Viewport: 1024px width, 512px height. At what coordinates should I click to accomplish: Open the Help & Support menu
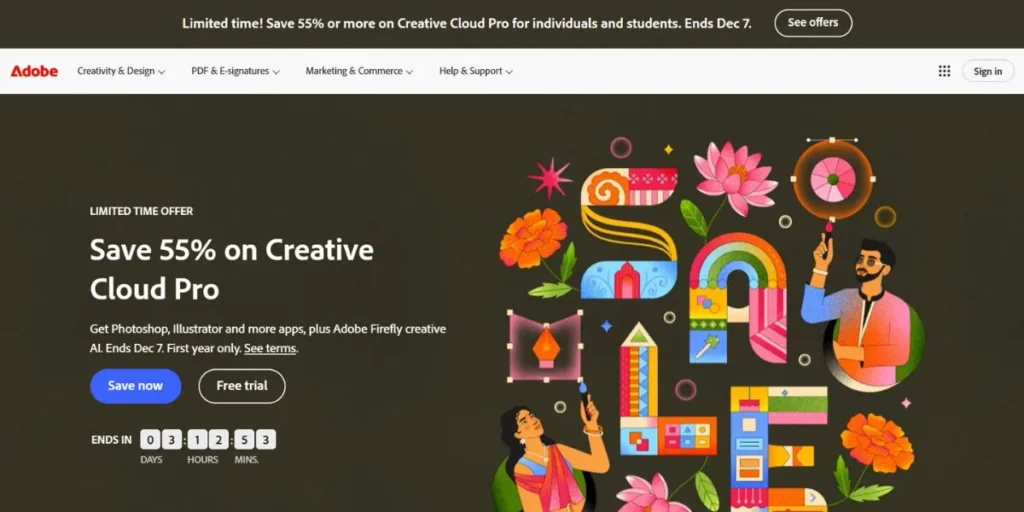pos(475,71)
